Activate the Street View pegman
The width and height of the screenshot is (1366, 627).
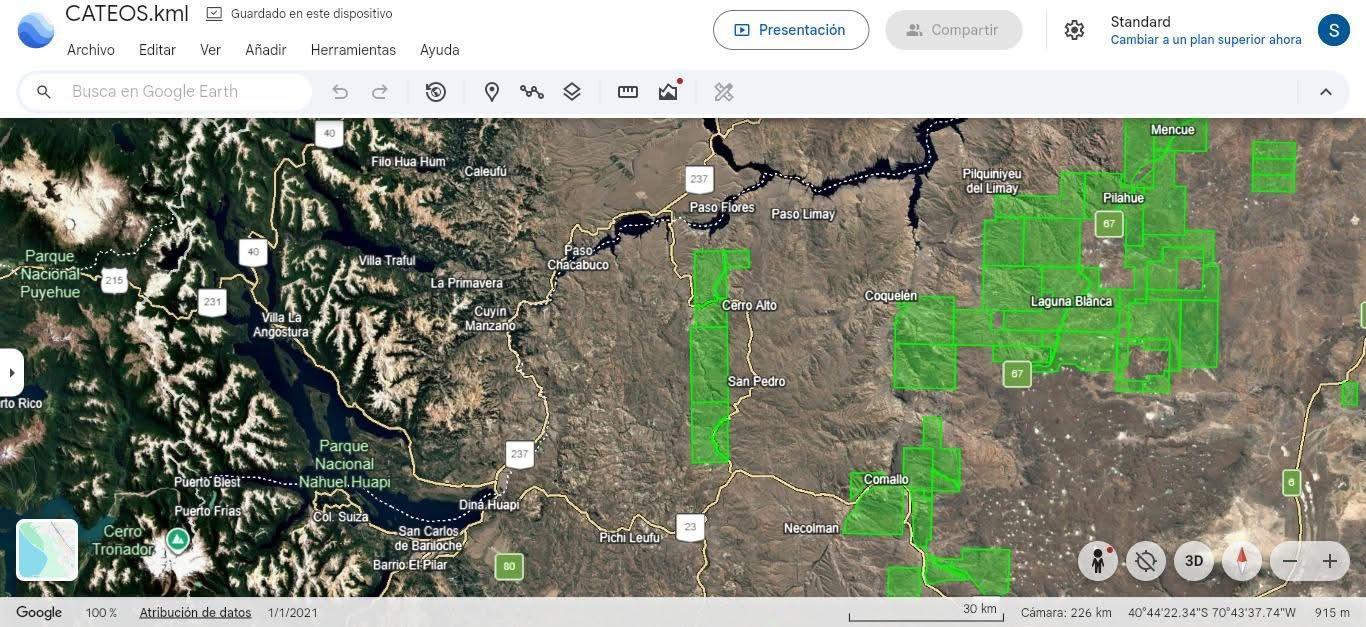[x=1098, y=561]
